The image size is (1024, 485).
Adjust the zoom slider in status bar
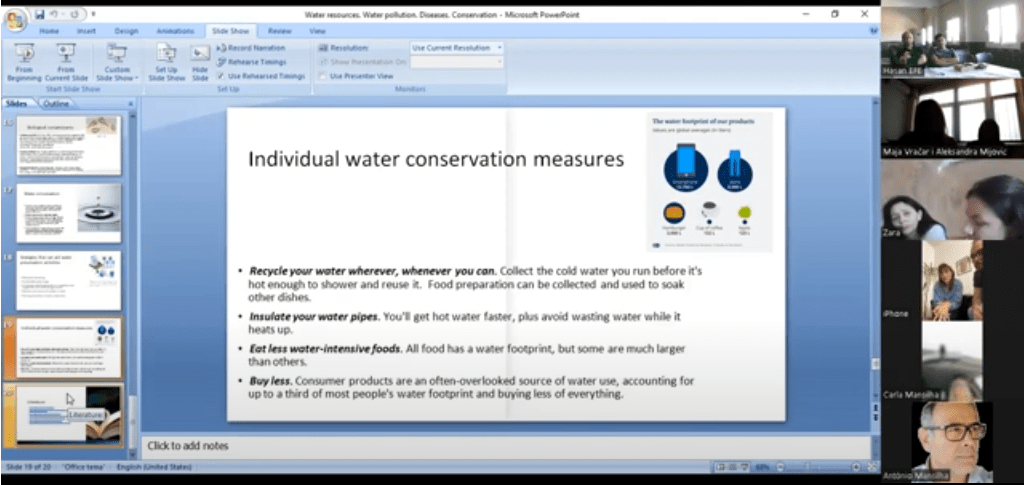click(x=810, y=467)
